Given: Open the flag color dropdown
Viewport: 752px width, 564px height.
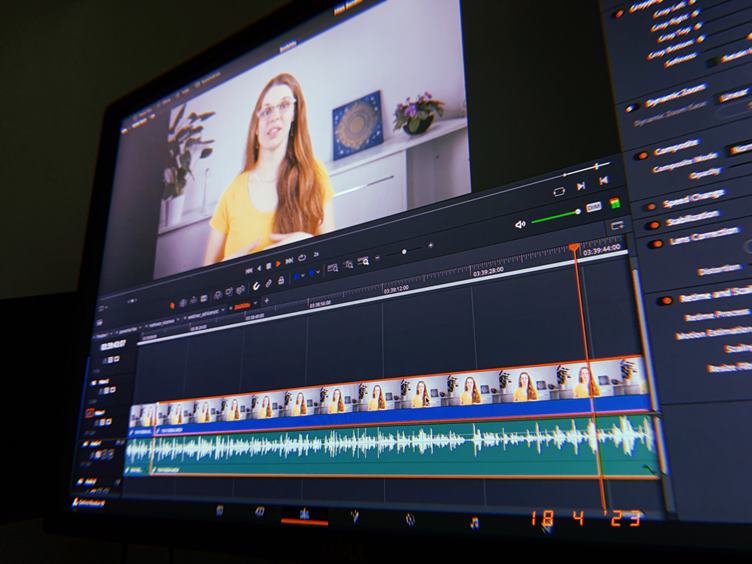Looking at the screenshot, I should [303, 275].
